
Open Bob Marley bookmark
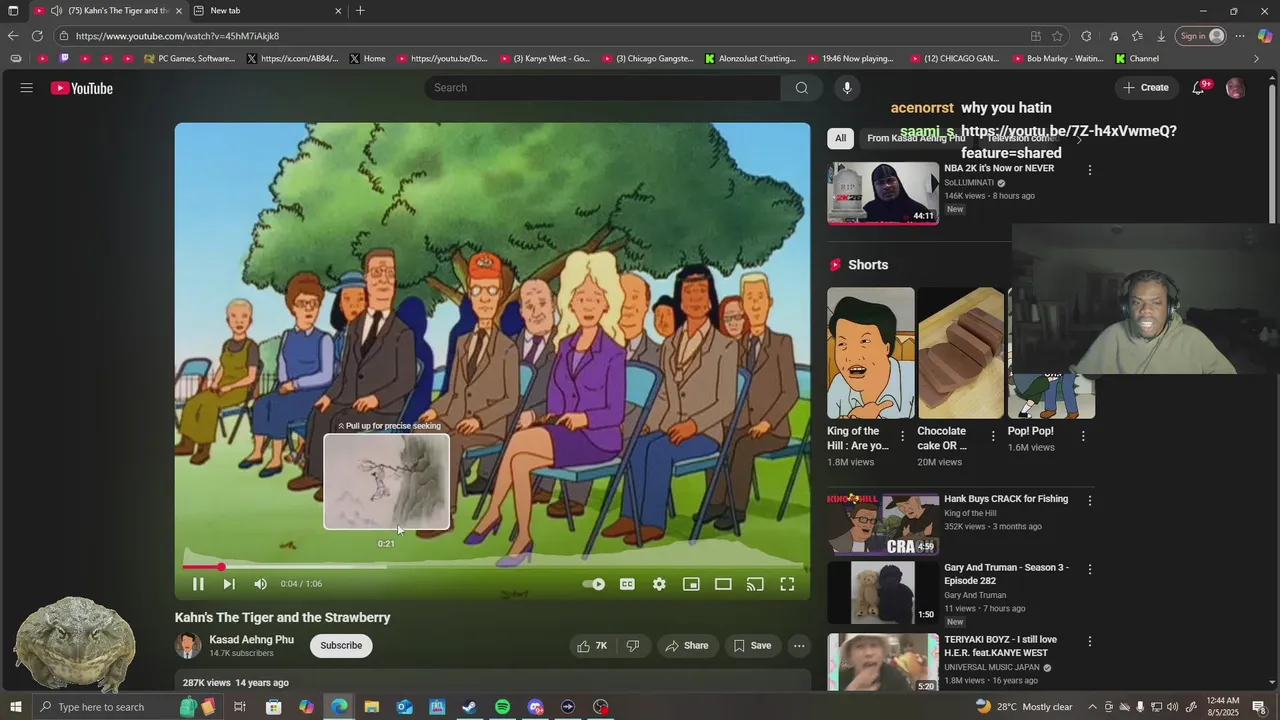pos(1058,59)
